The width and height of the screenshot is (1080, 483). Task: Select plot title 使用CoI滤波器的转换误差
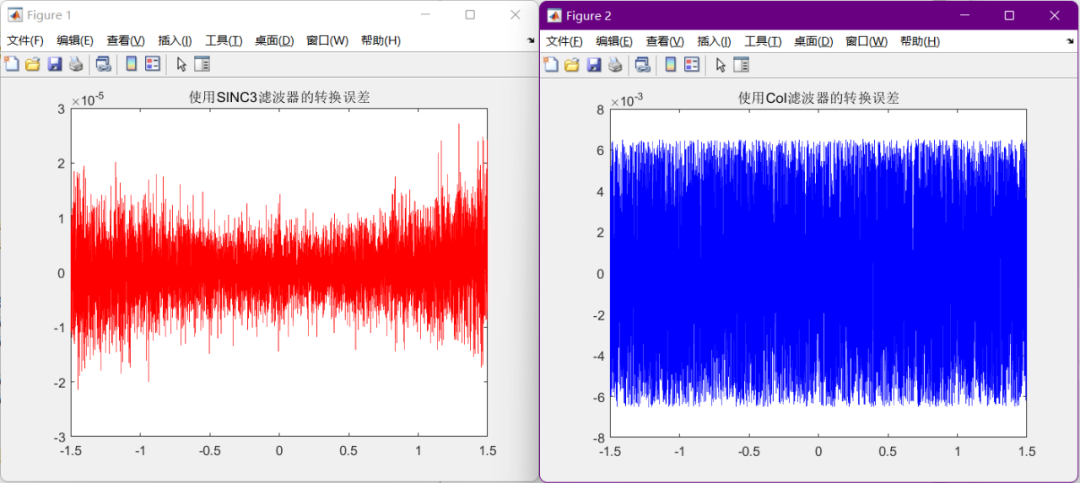coord(818,99)
